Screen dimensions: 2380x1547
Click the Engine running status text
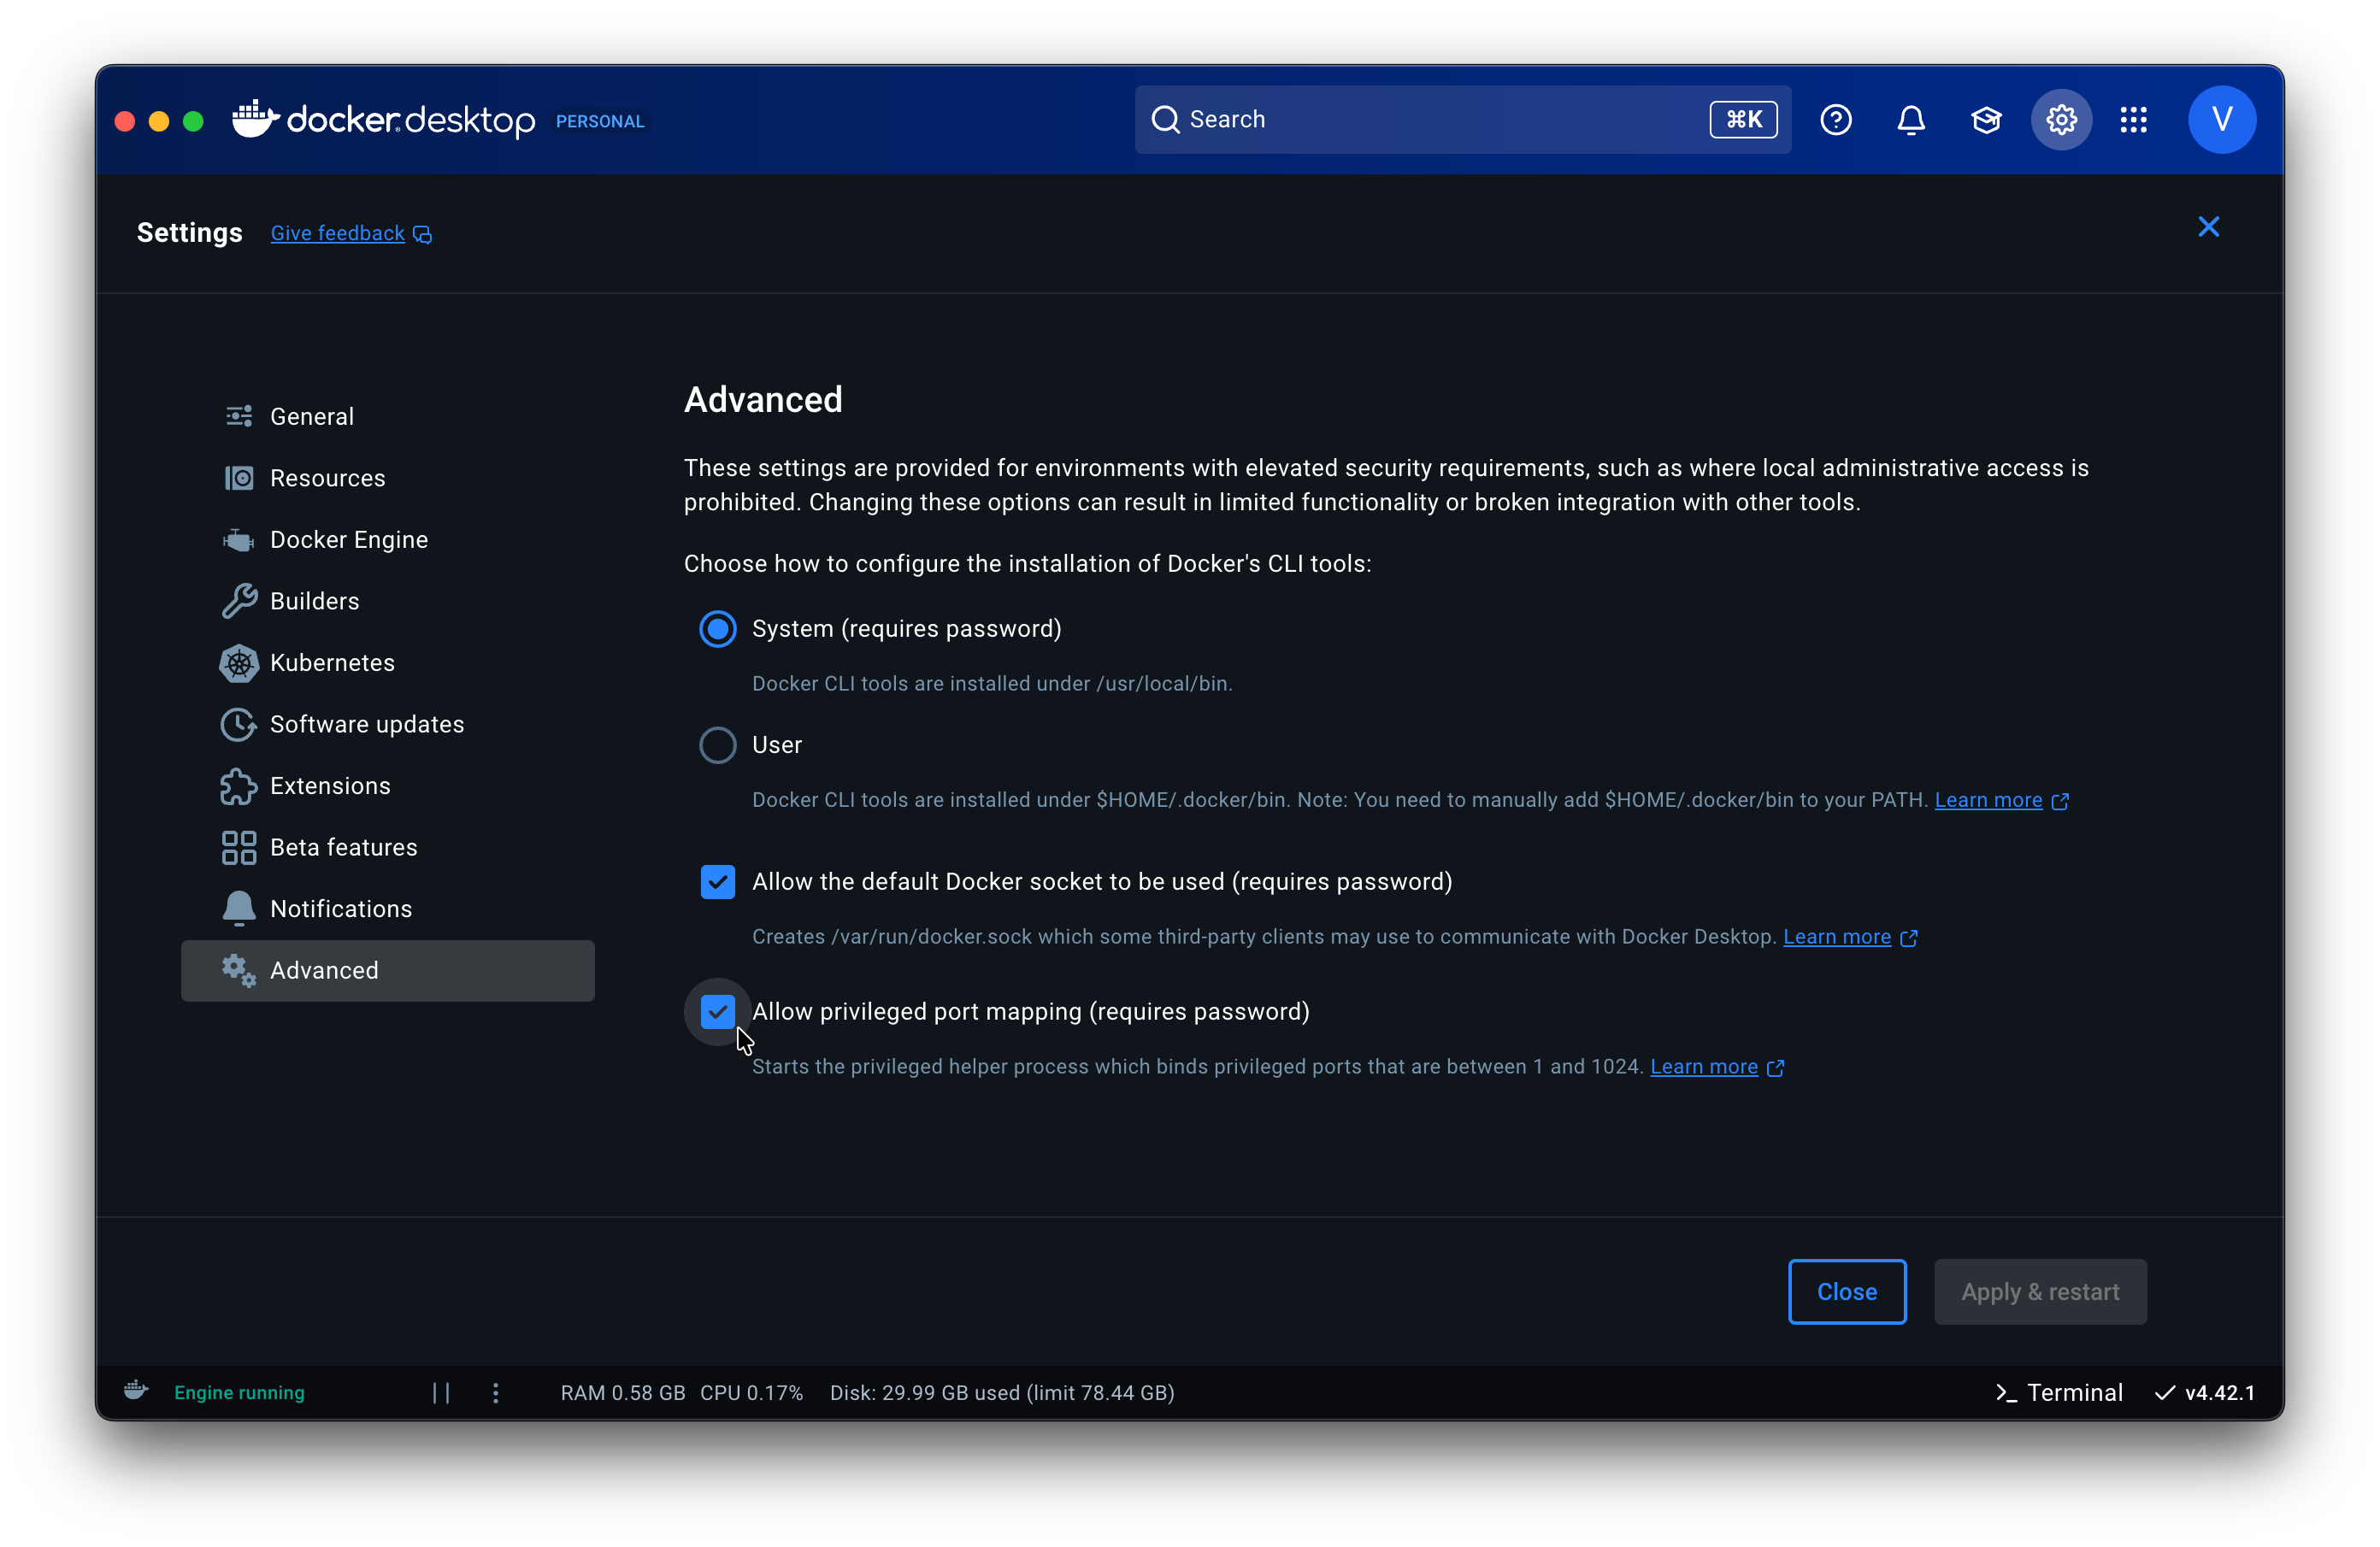(x=239, y=1392)
